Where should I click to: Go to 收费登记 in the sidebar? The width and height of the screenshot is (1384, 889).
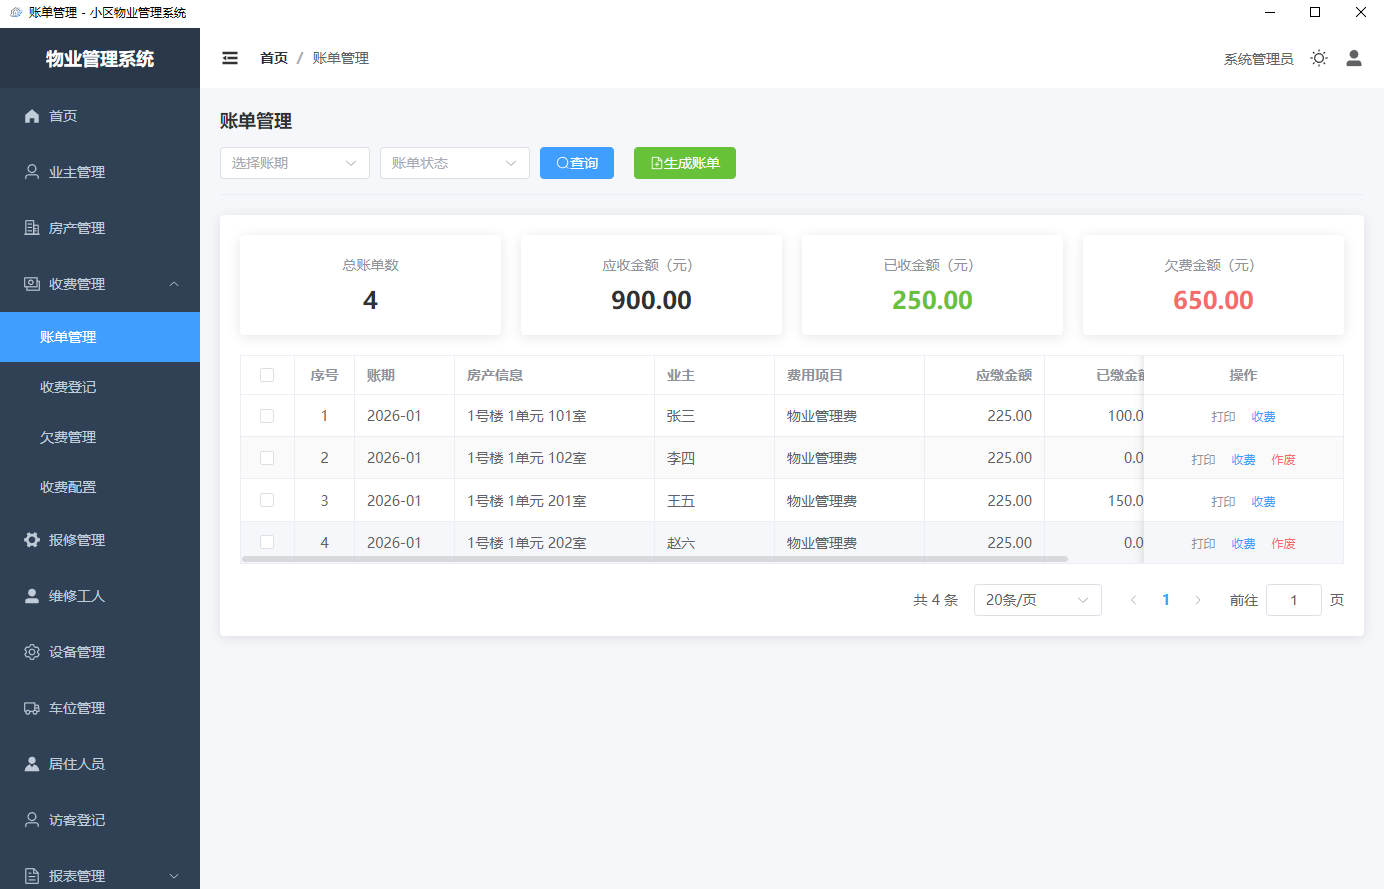[68, 387]
